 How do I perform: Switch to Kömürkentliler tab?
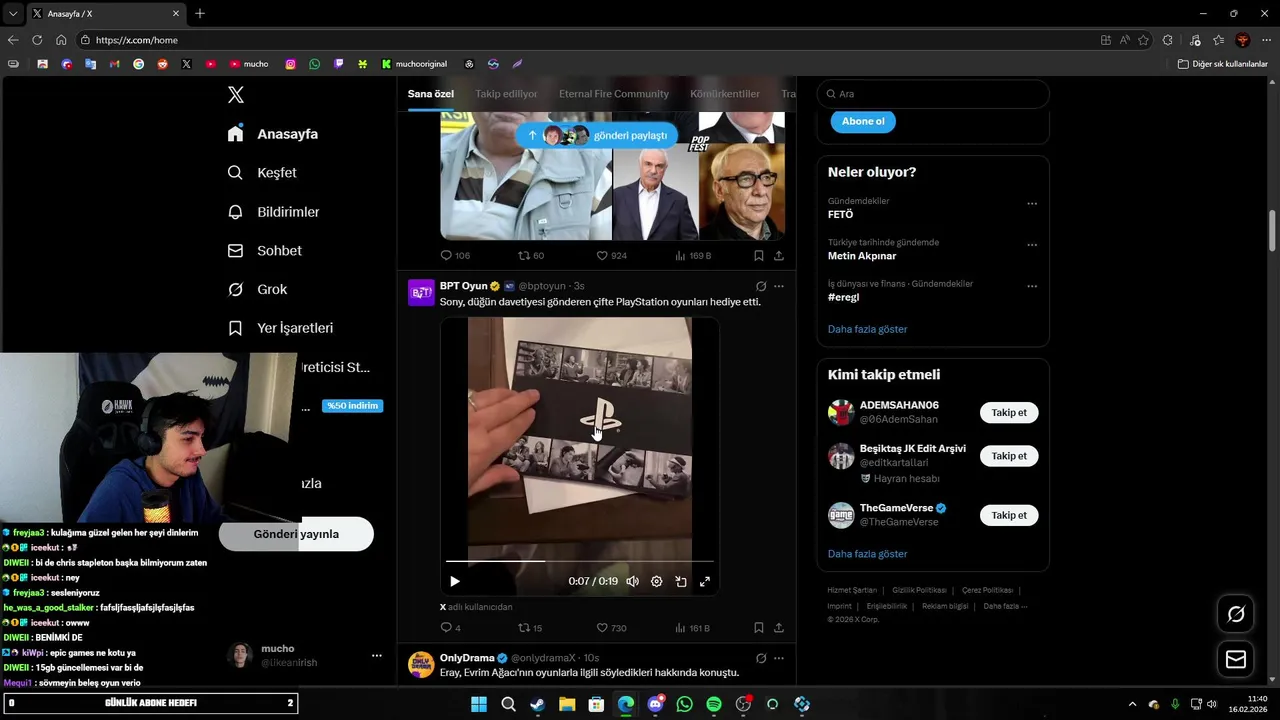point(725,94)
